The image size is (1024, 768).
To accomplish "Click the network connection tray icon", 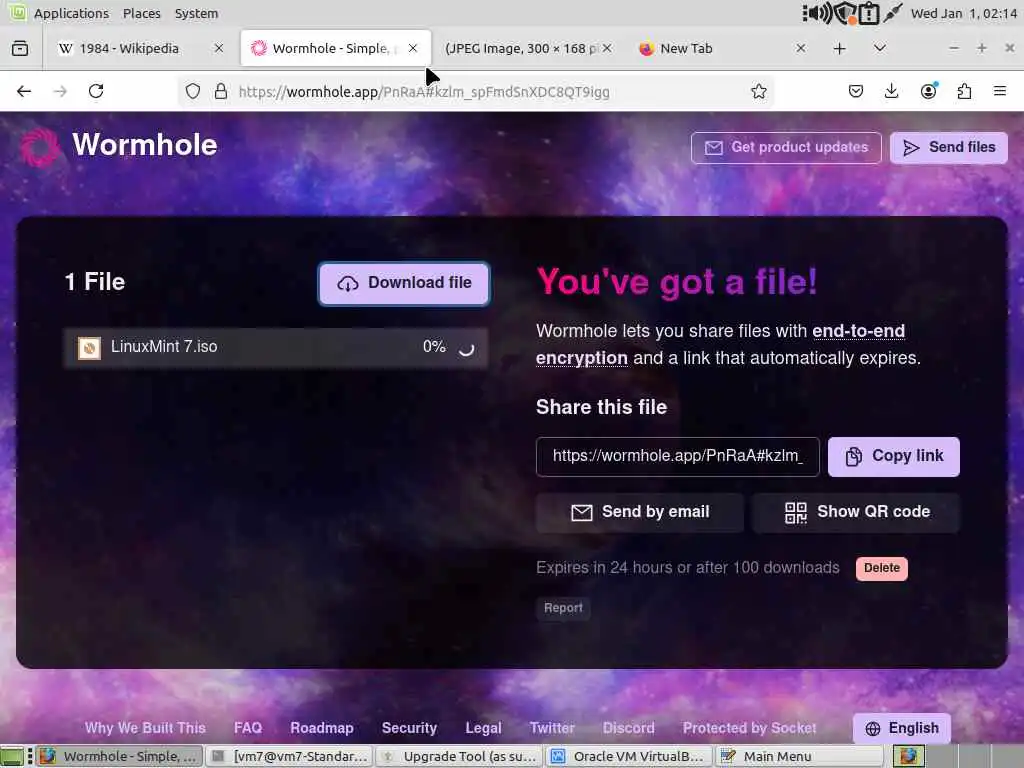I will click(892, 13).
